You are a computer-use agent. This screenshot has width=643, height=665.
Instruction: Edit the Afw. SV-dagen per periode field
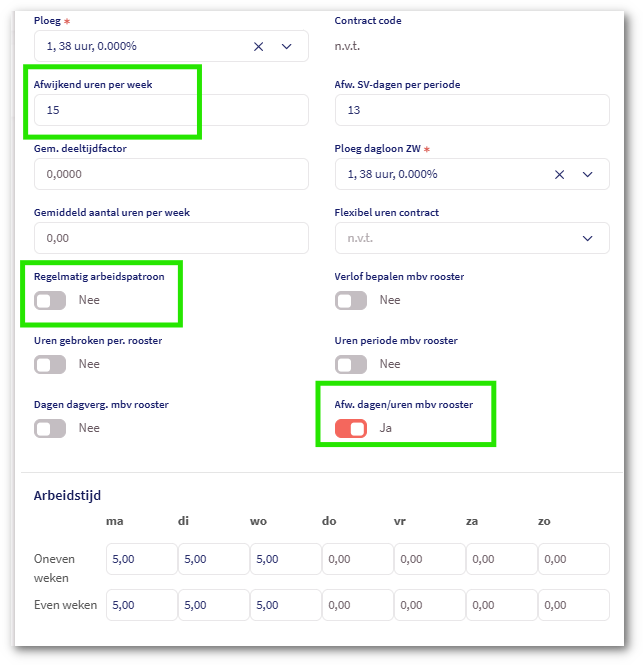(x=471, y=110)
